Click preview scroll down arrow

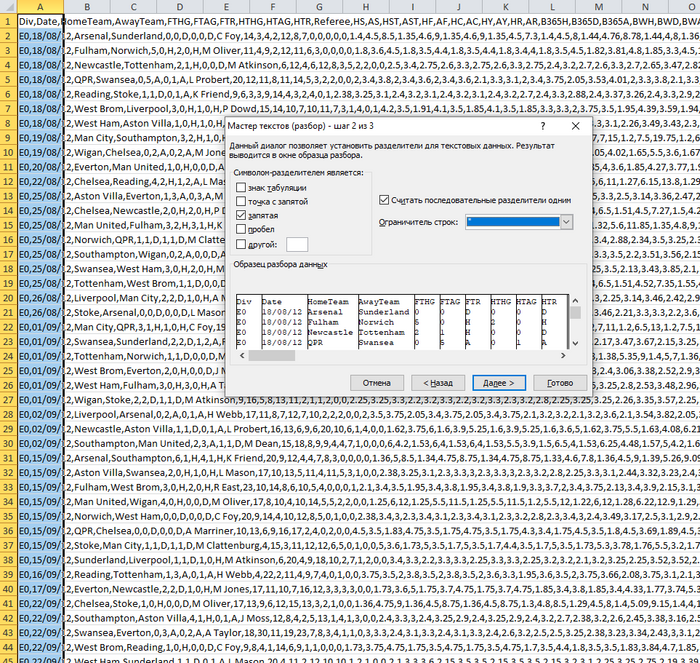click(575, 343)
